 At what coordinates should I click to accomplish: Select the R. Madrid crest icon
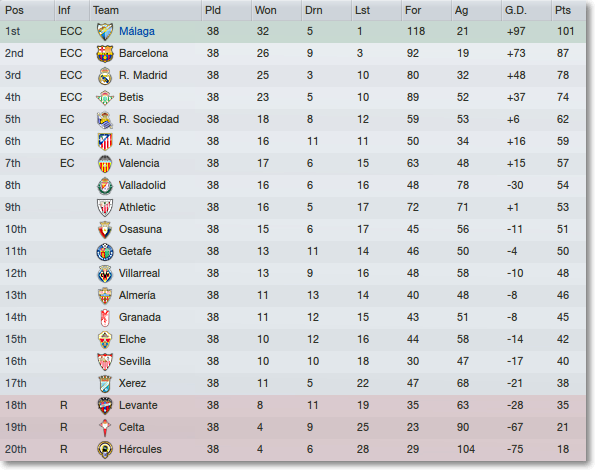tap(105, 75)
